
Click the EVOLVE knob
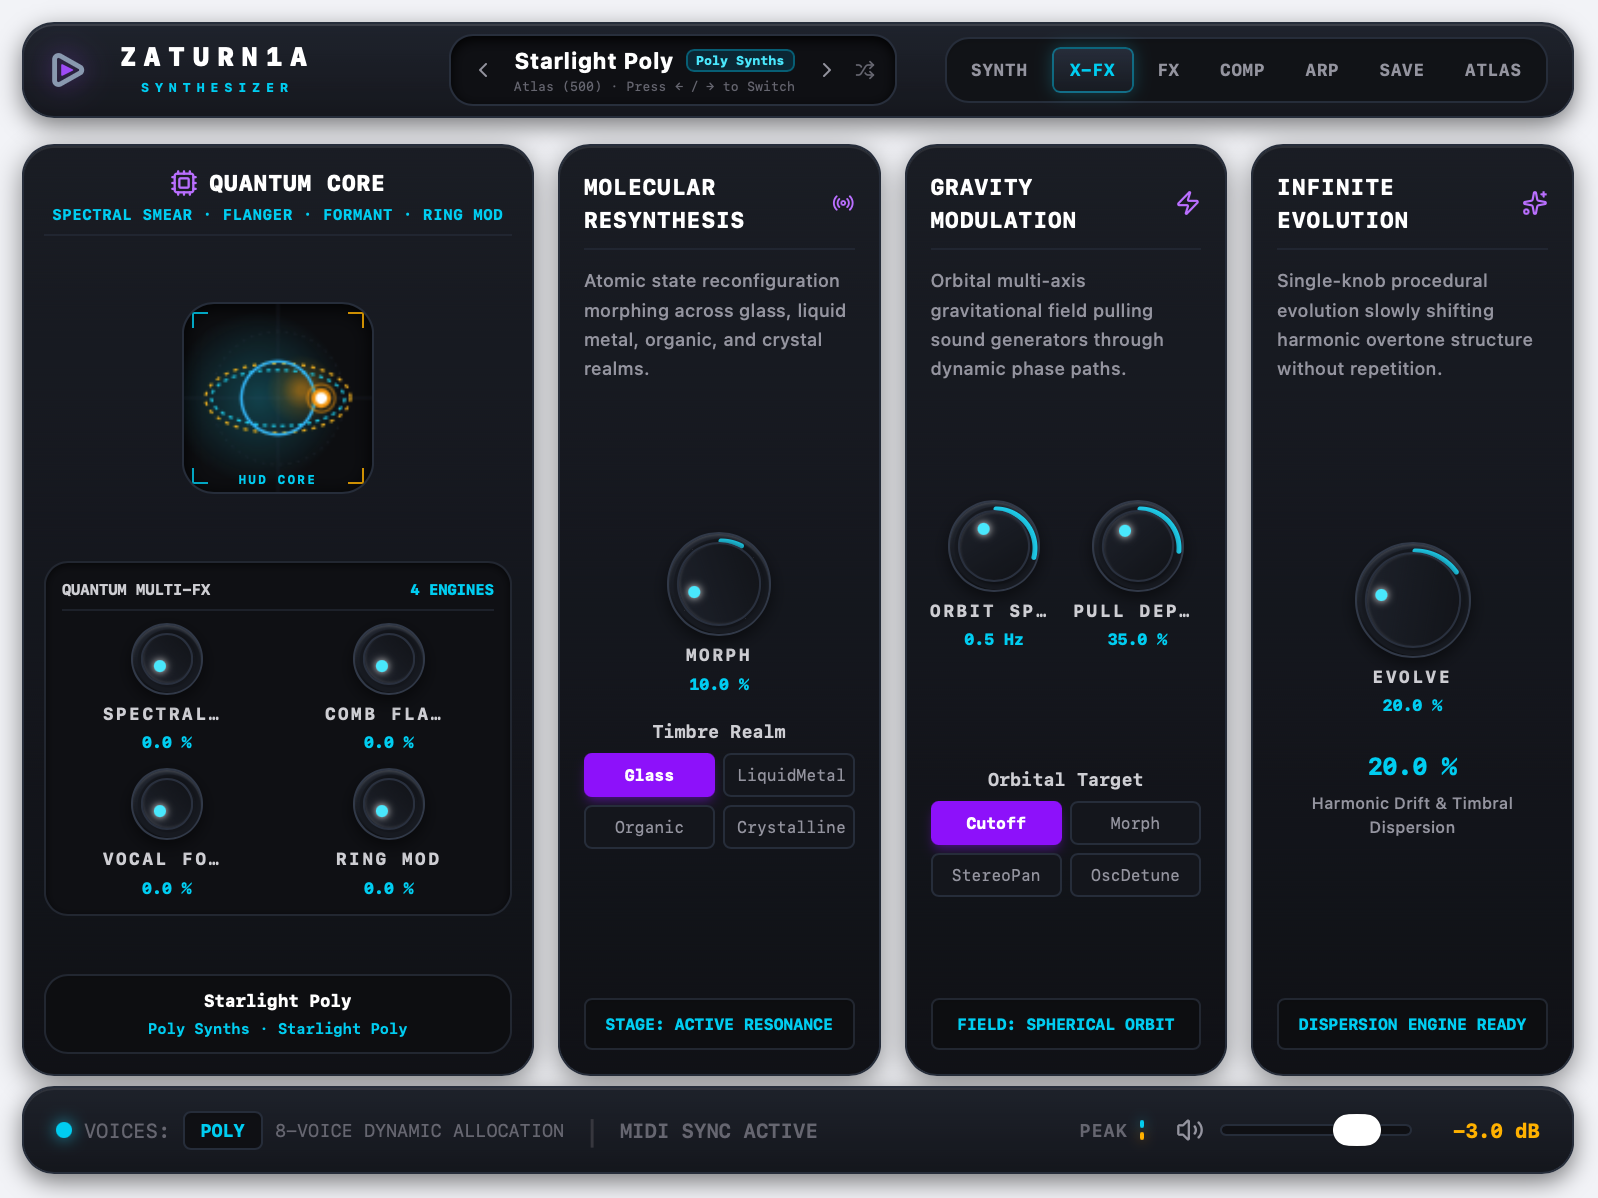(x=1412, y=600)
